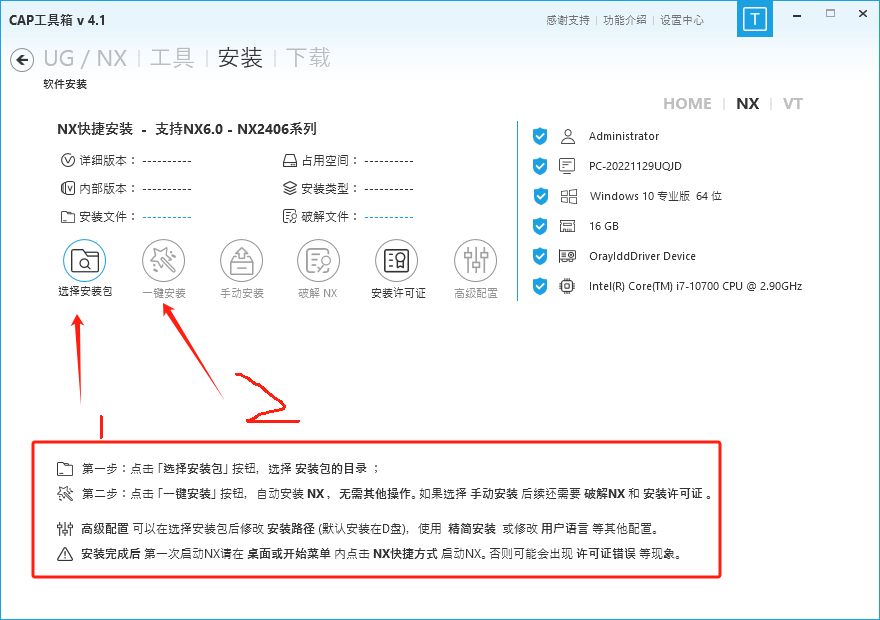Open 设置中心 settings link

click(681, 20)
